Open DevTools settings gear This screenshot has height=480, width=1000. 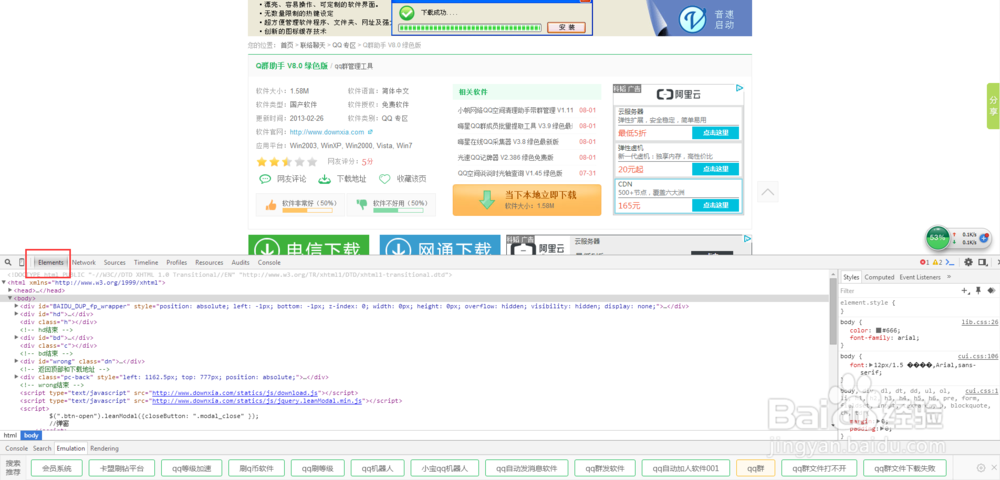coord(968,262)
